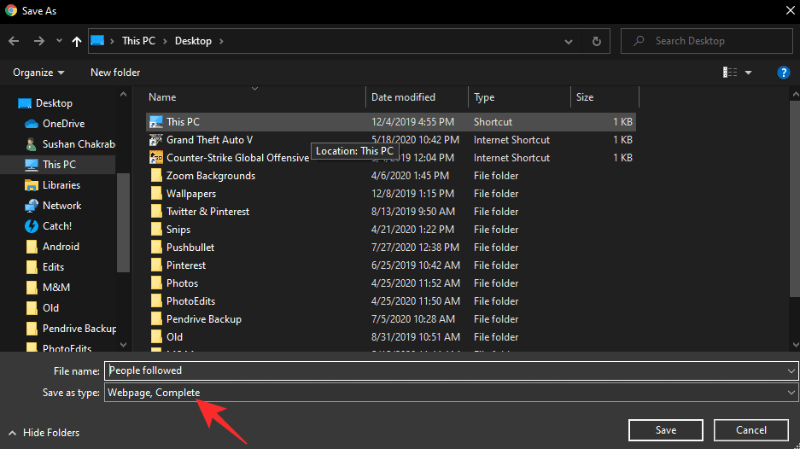Click the Back navigation arrow
800x449 pixels.
click(14, 41)
